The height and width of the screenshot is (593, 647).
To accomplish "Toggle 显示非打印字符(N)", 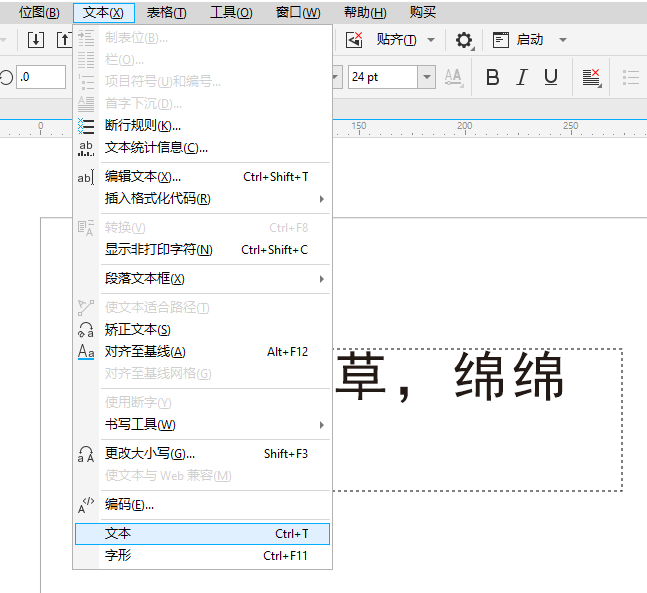I will tap(203, 250).
